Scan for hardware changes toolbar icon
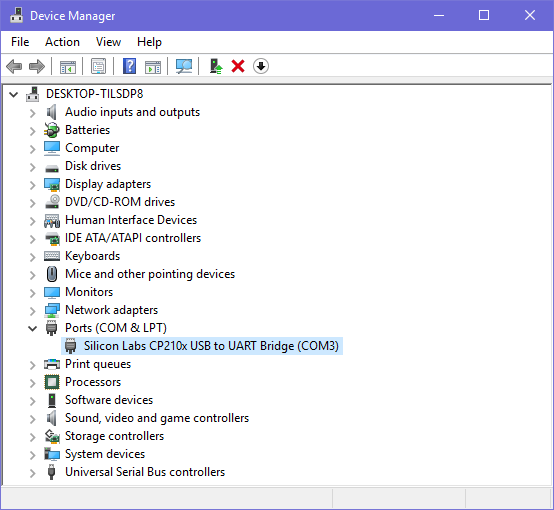554x510 pixels. click(184, 66)
